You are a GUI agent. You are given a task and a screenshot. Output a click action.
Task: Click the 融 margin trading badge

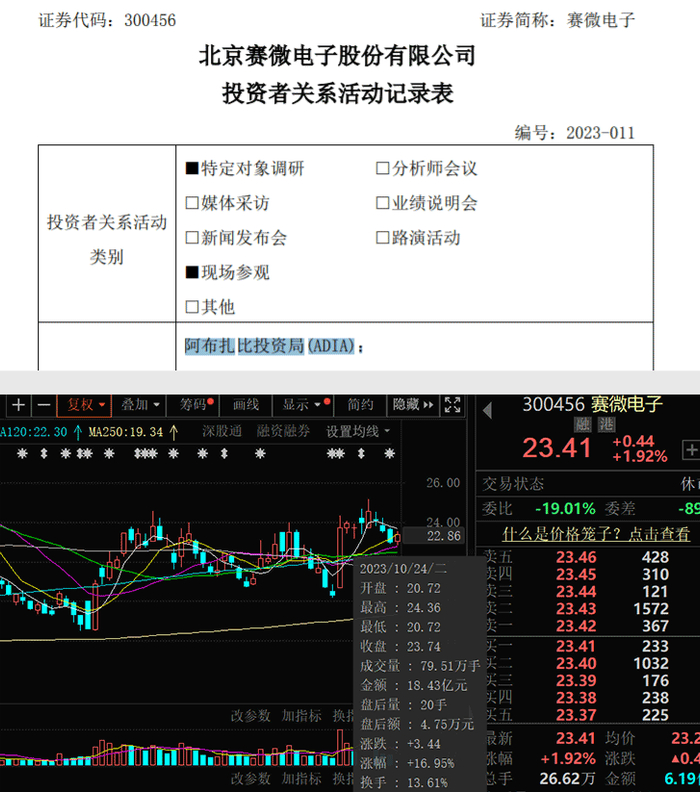coord(582,425)
